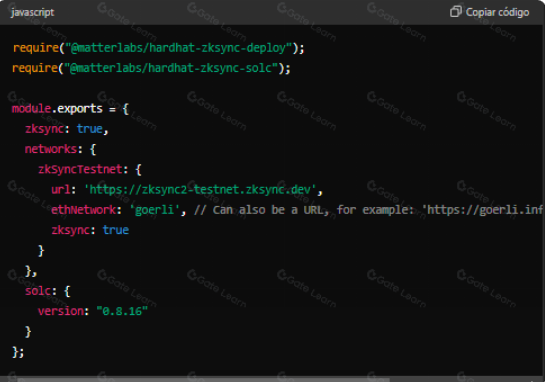Click the ethNetwork key
The height and width of the screenshot is (382, 545).
point(84,210)
